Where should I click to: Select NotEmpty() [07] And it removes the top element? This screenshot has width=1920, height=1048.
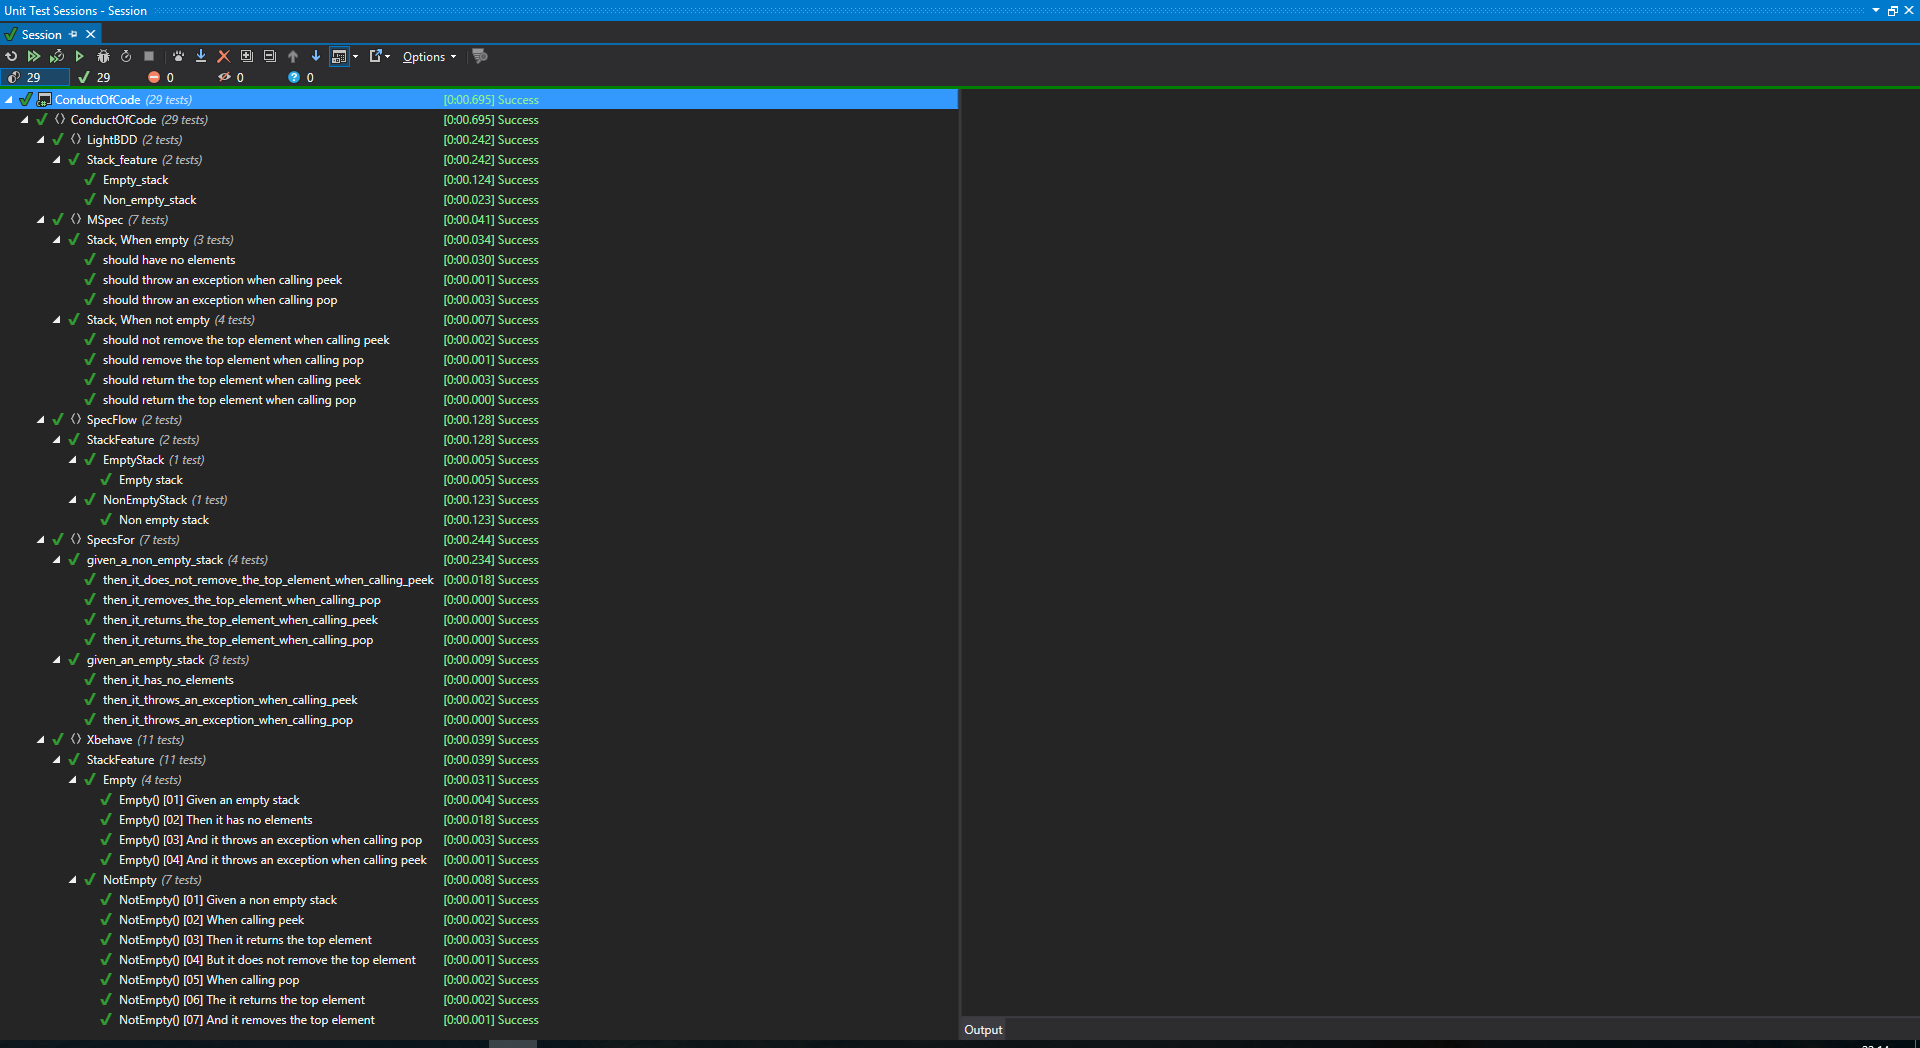pos(247,1020)
